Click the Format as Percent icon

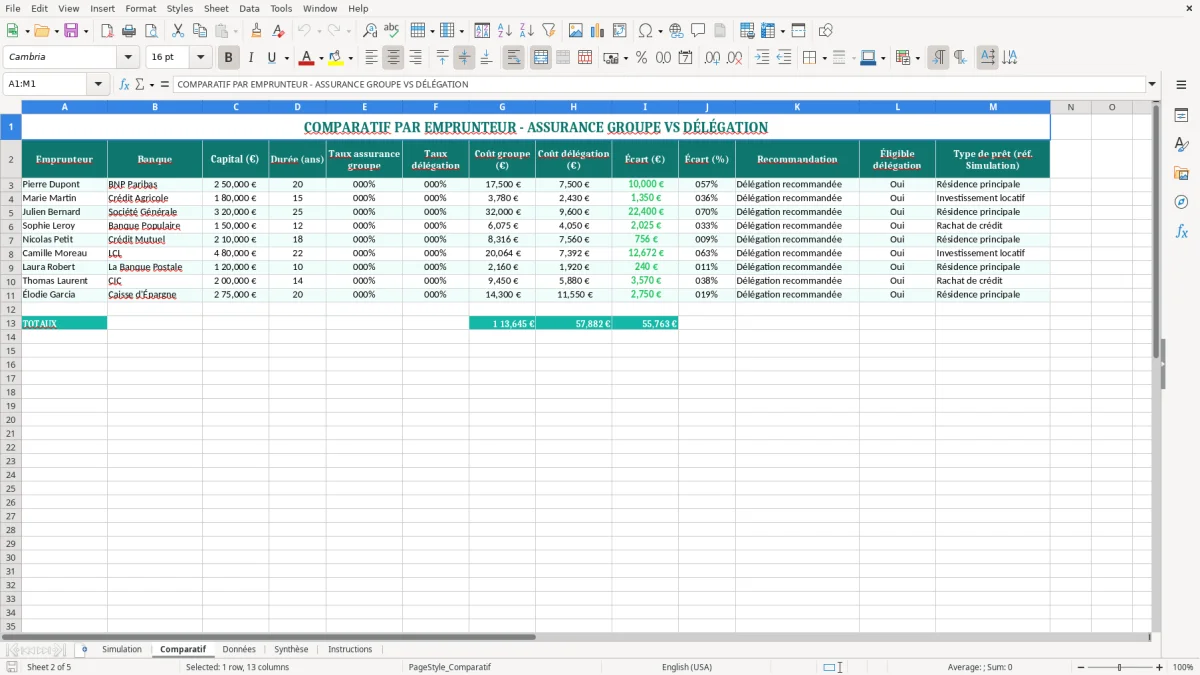click(x=641, y=58)
